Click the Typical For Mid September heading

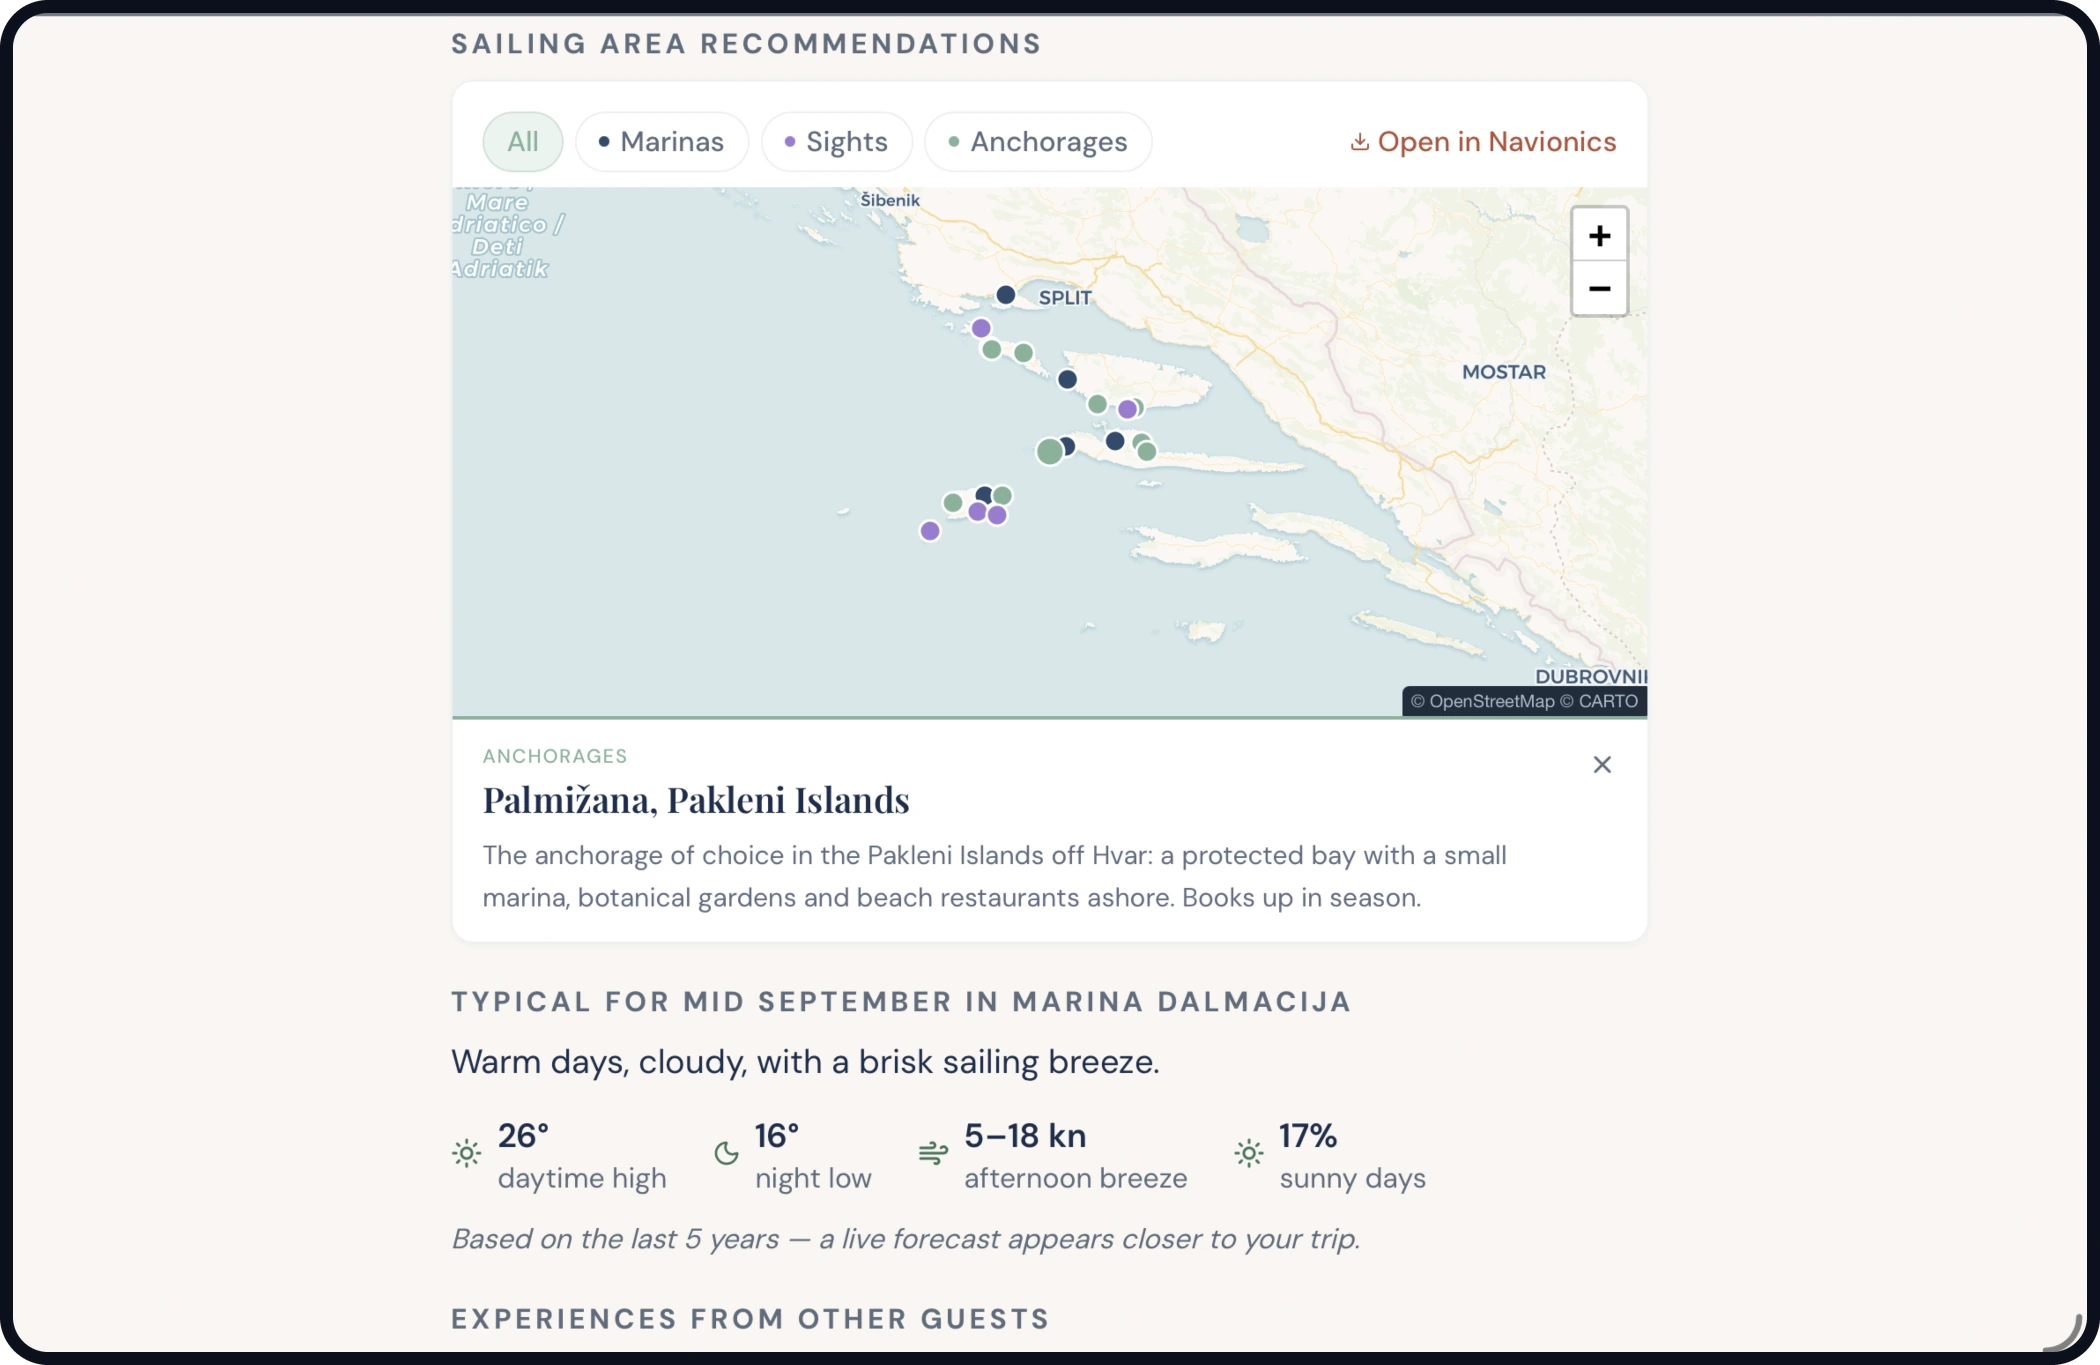coord(901,1002)
